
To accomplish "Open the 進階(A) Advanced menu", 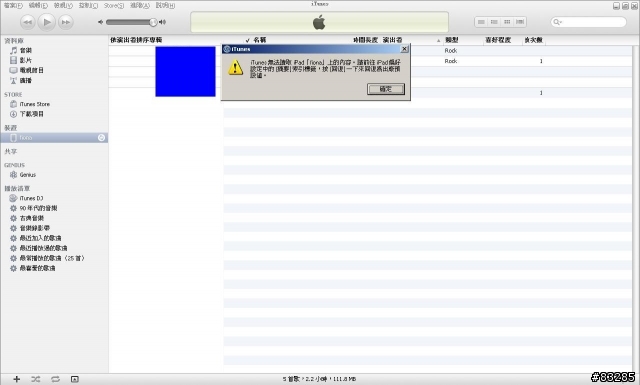I will tap(140, 5).
